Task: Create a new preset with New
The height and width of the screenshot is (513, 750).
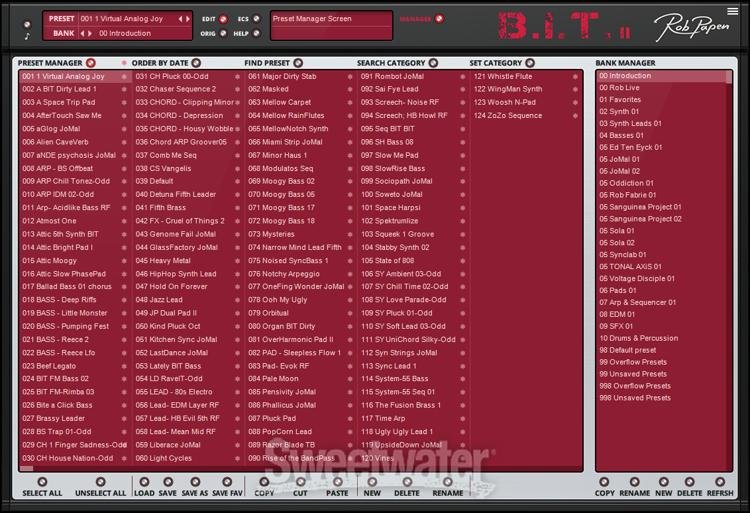Action: coord(372,482)
